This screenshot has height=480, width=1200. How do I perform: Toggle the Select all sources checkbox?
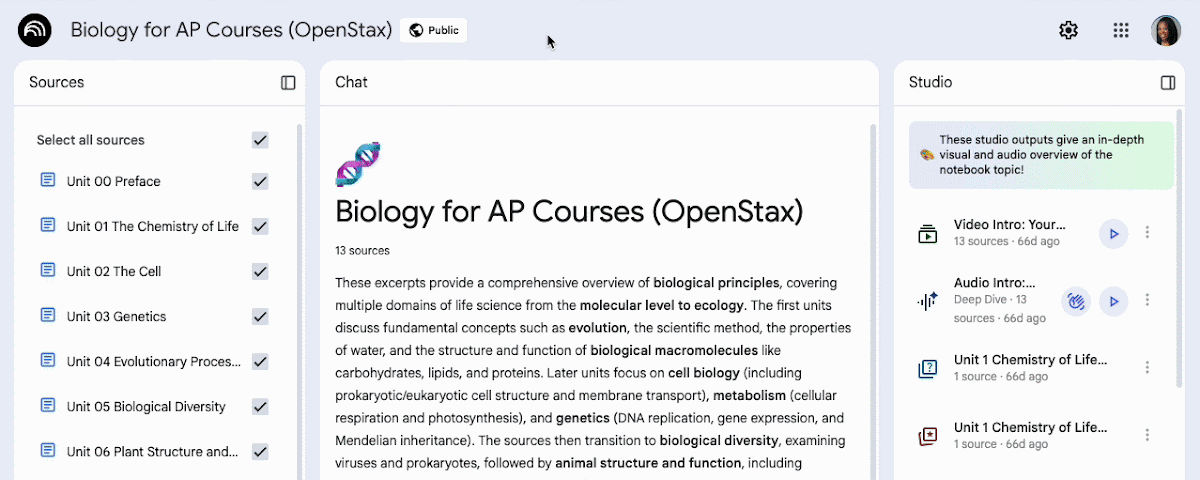point(260,140)
